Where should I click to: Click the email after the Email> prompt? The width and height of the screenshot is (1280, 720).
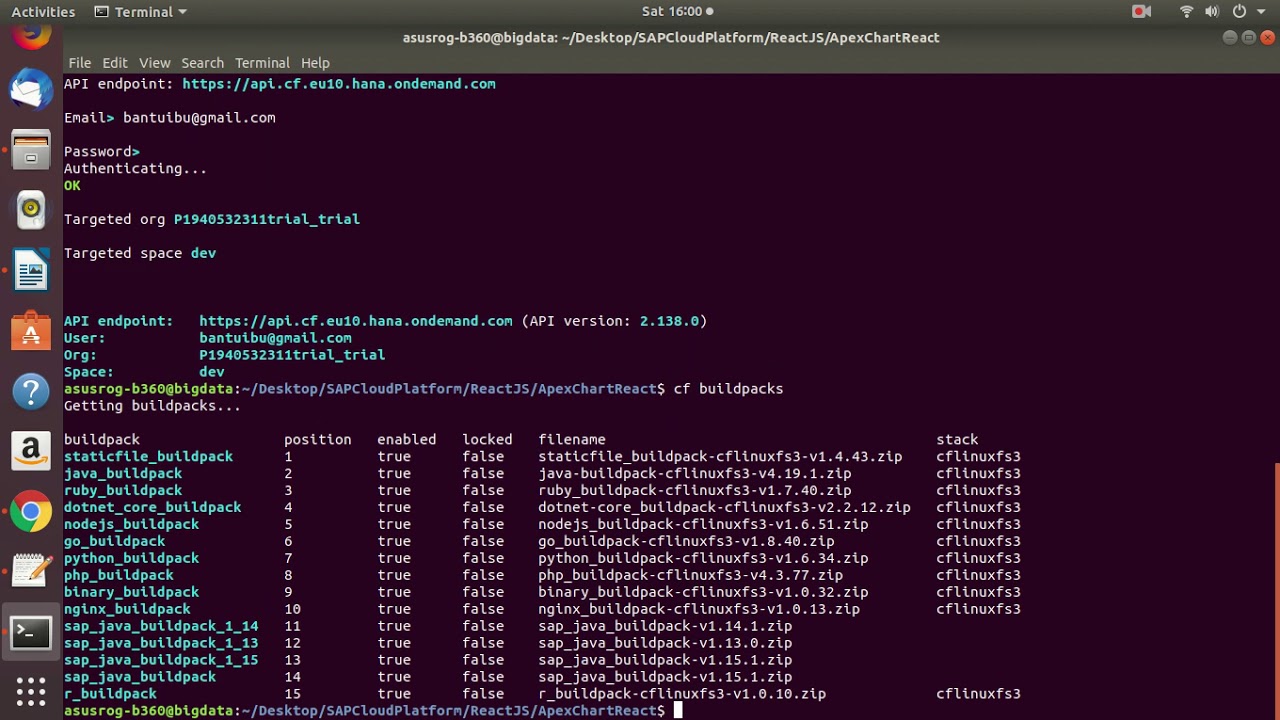(199, 118)
